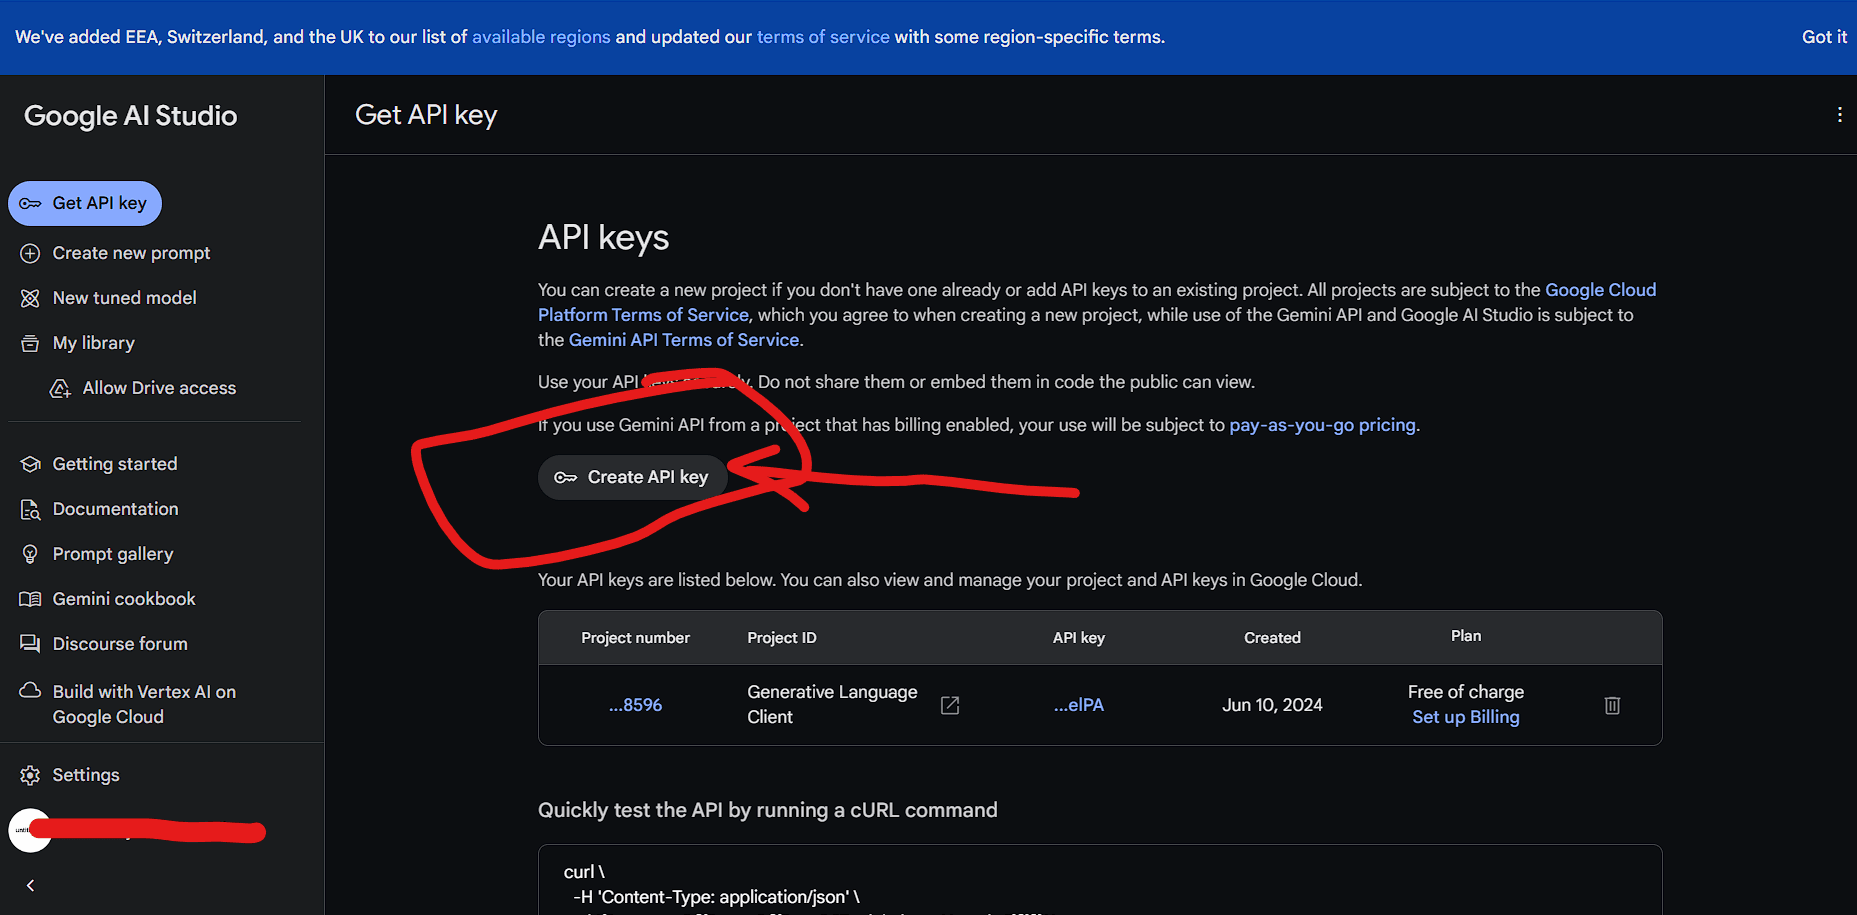Click the API key link ending in elPA
Image resolution: width=1857 pixels, height=915 pixels.
point(1079,705)
